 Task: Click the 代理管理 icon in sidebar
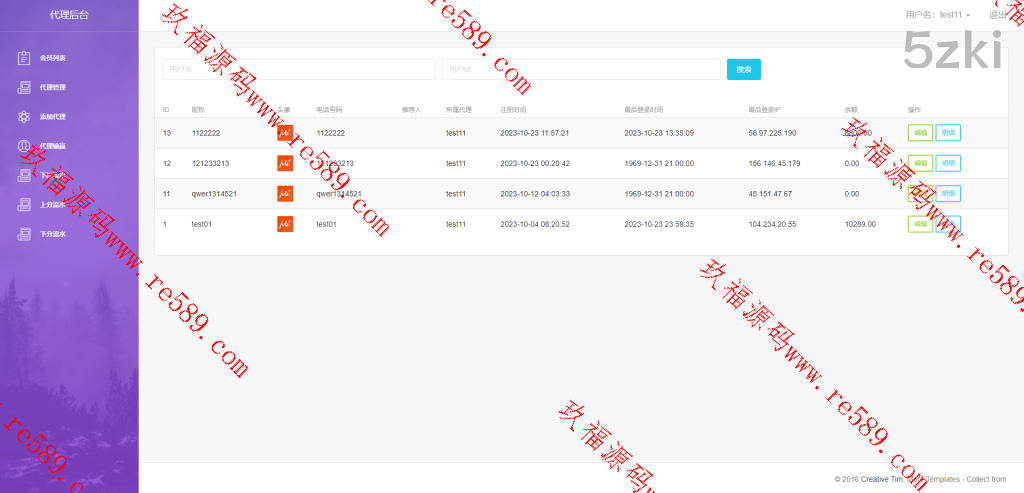[24, 87]
